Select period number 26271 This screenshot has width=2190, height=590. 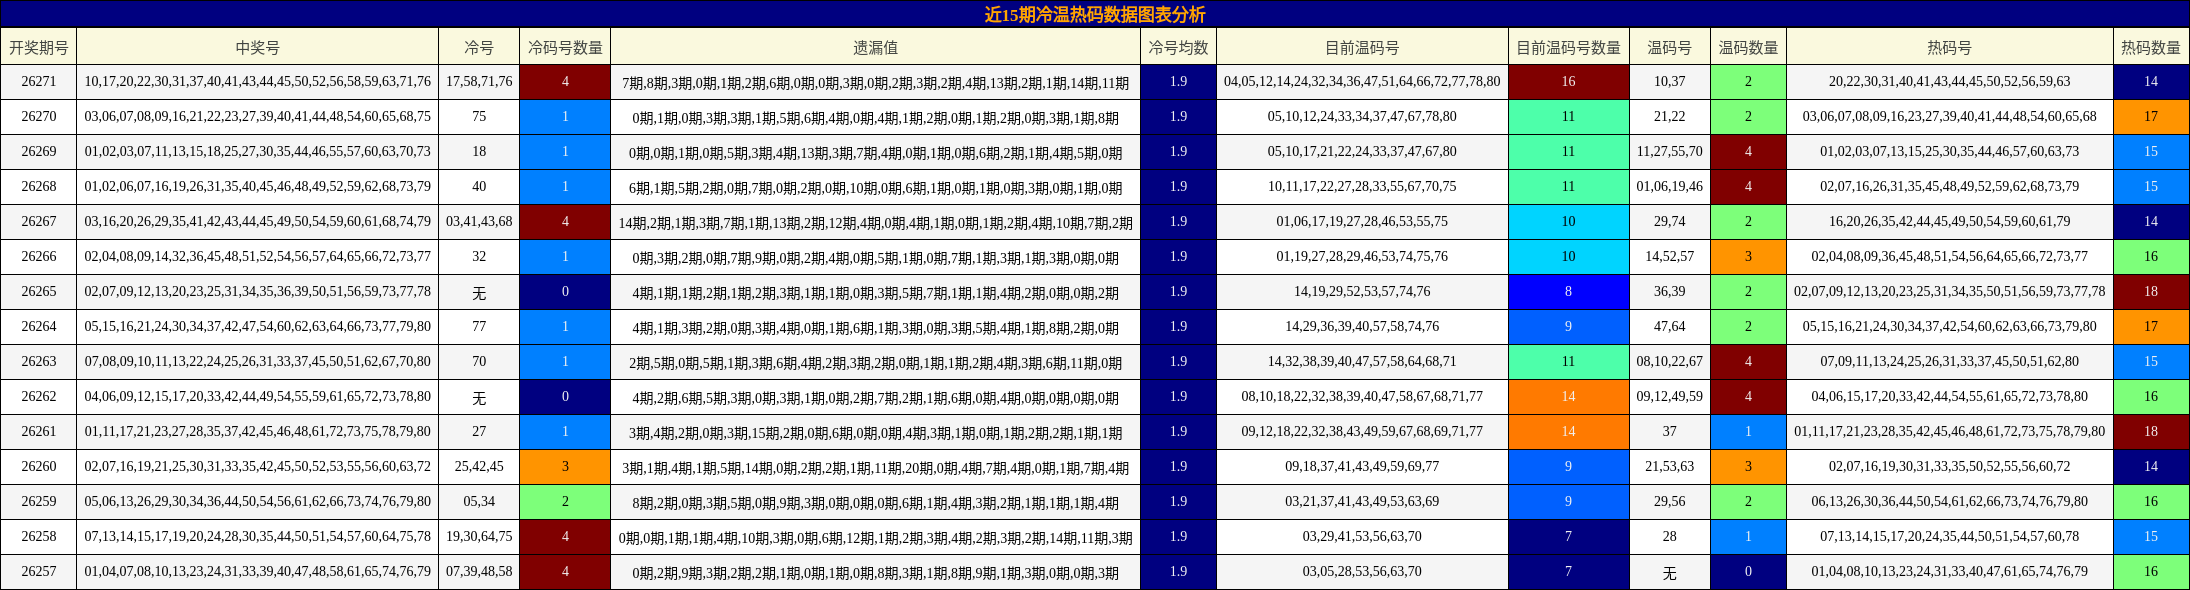pyautogui.click(x=39, y=82)
